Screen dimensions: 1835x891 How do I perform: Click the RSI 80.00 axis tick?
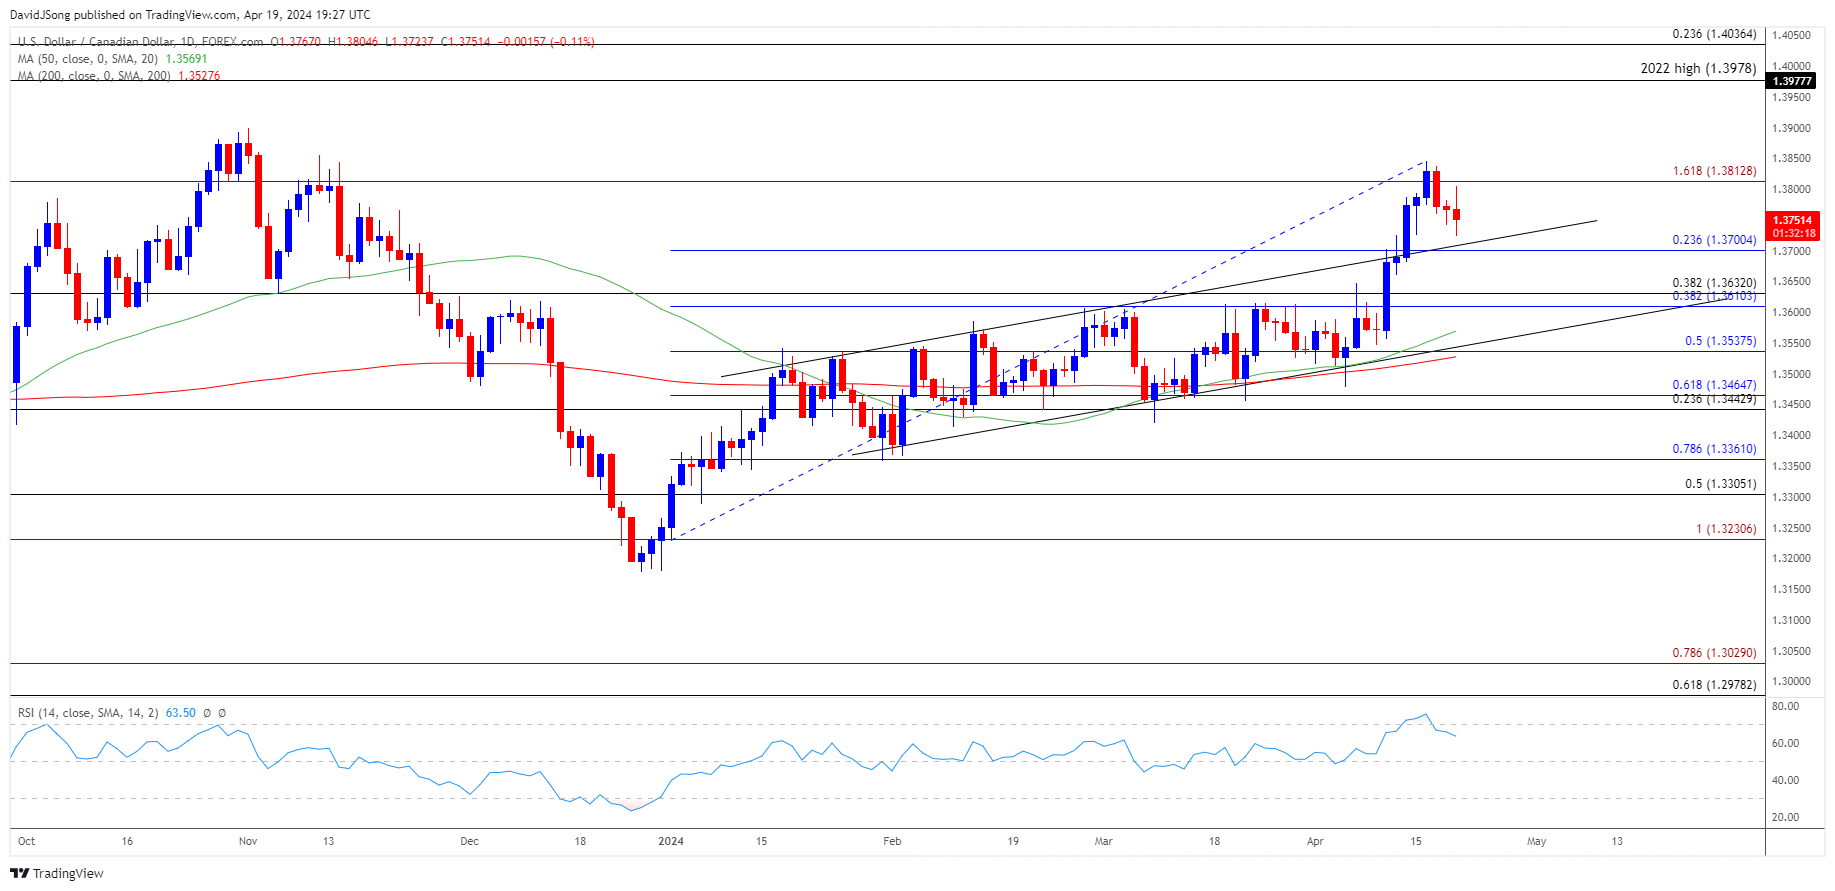(x=1785, y=706)
